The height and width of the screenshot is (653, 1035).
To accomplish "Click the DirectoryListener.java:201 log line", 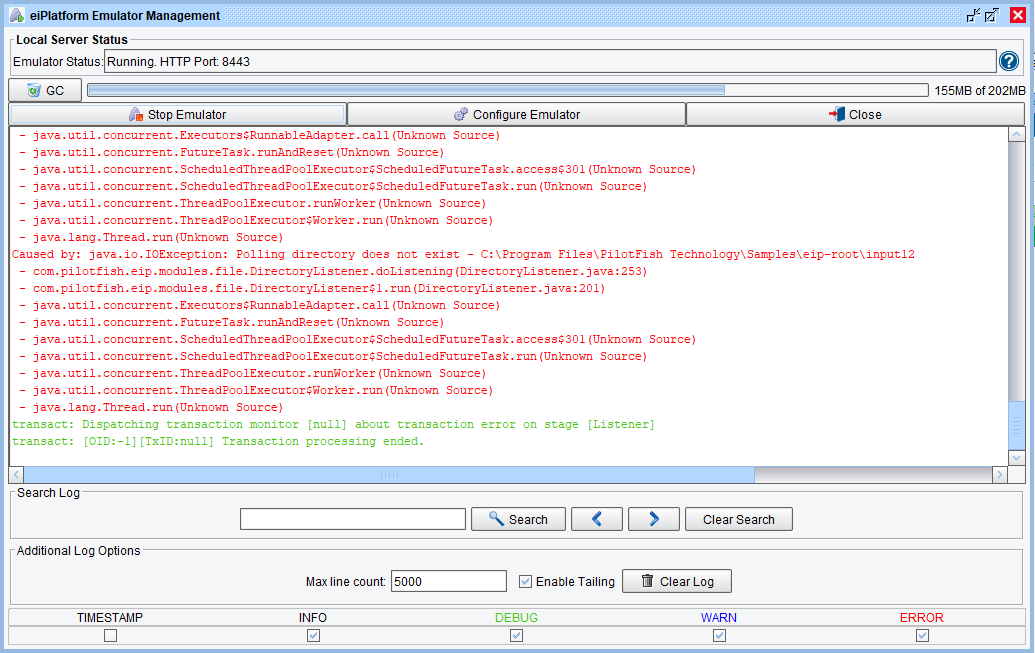I will [312, 289].
